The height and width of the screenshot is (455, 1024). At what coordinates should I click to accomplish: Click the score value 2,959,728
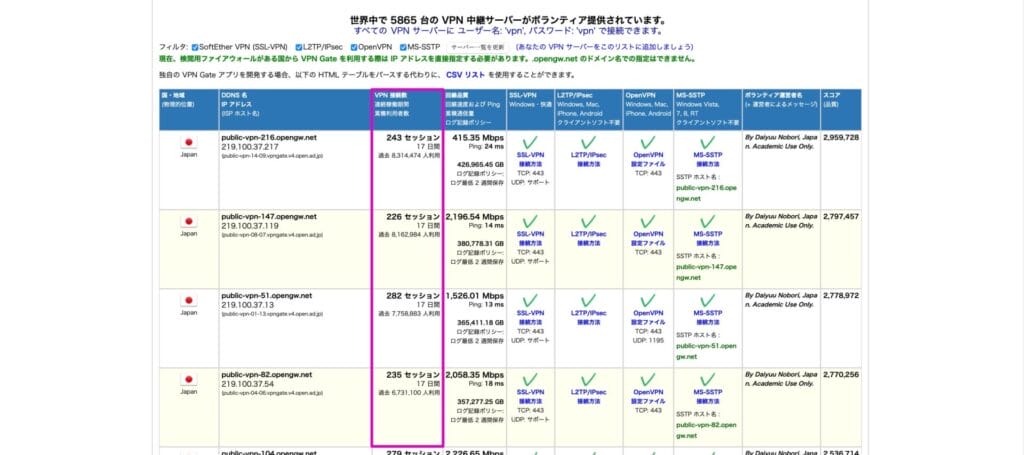pos(841,138)
